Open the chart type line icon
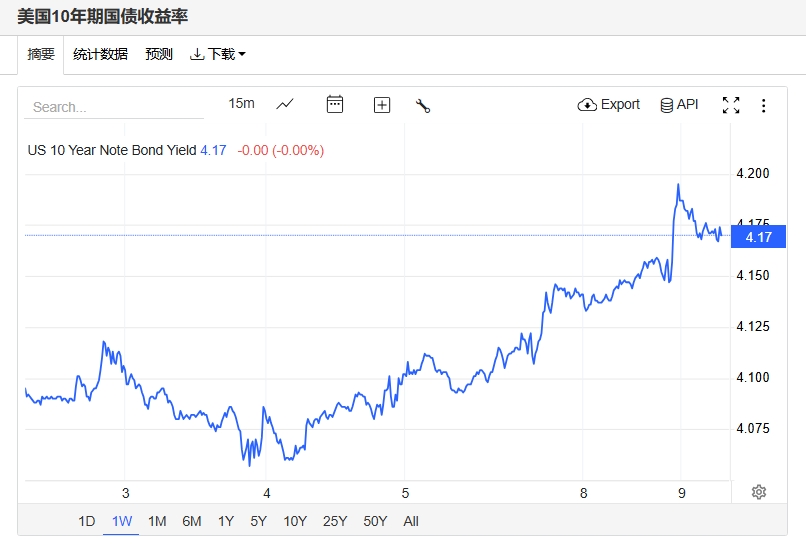The image size is (806, 550). [x=285, y=104]
